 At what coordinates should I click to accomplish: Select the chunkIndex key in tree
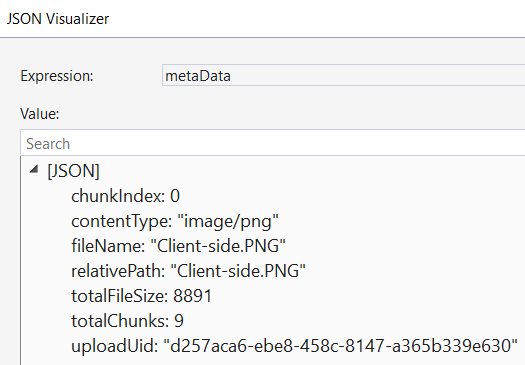tap(118, 196)
